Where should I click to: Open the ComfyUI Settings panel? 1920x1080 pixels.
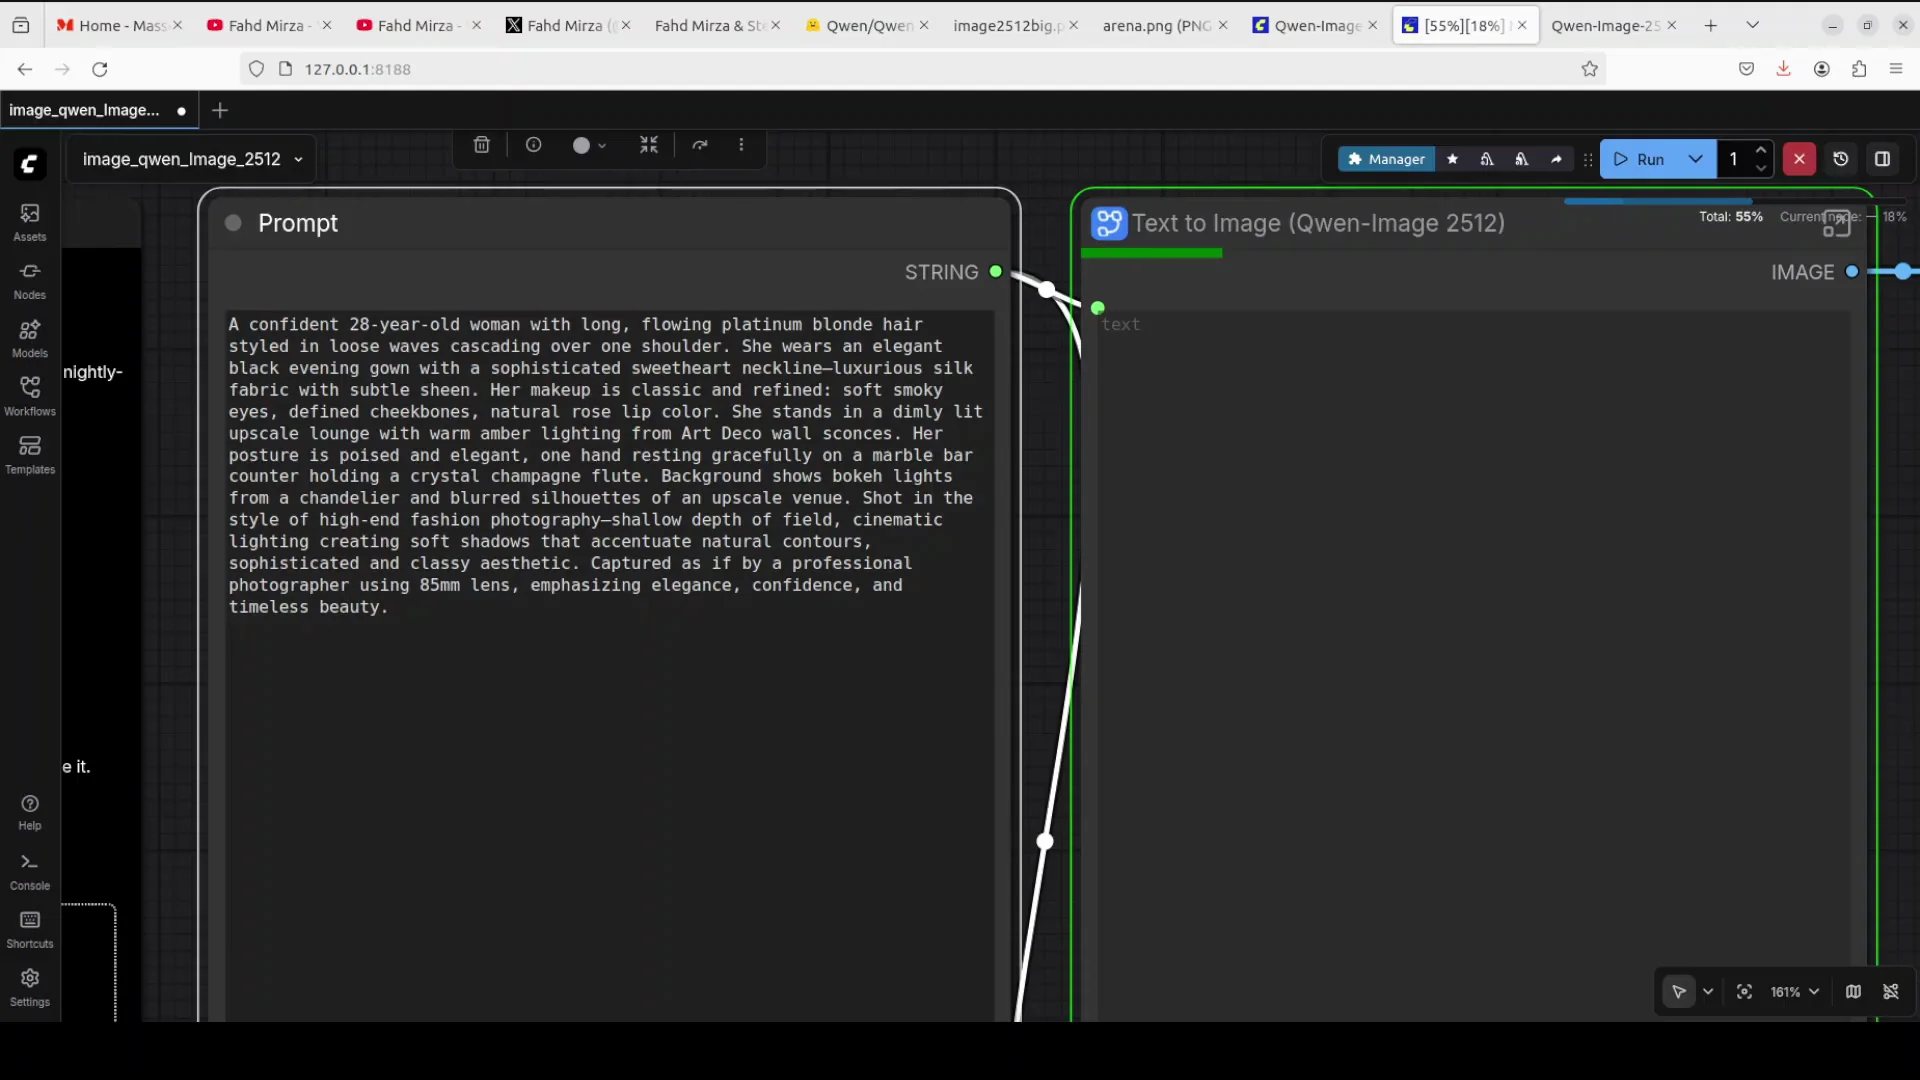[29, 986]
